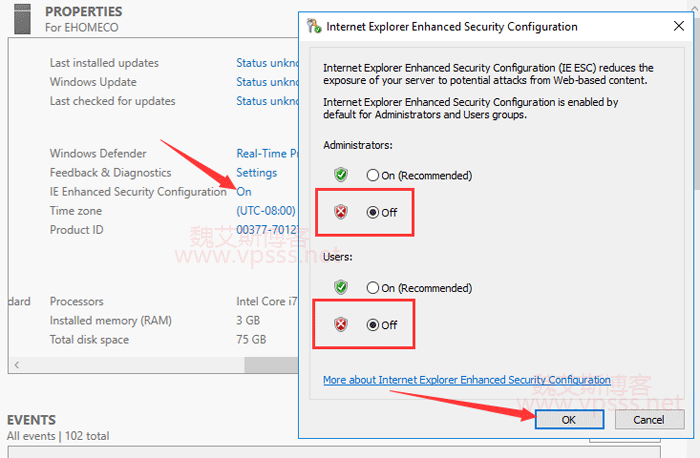This screenshot has height=458, width=700.
Task: Select Off for Administrators
Action: point(373,212)
